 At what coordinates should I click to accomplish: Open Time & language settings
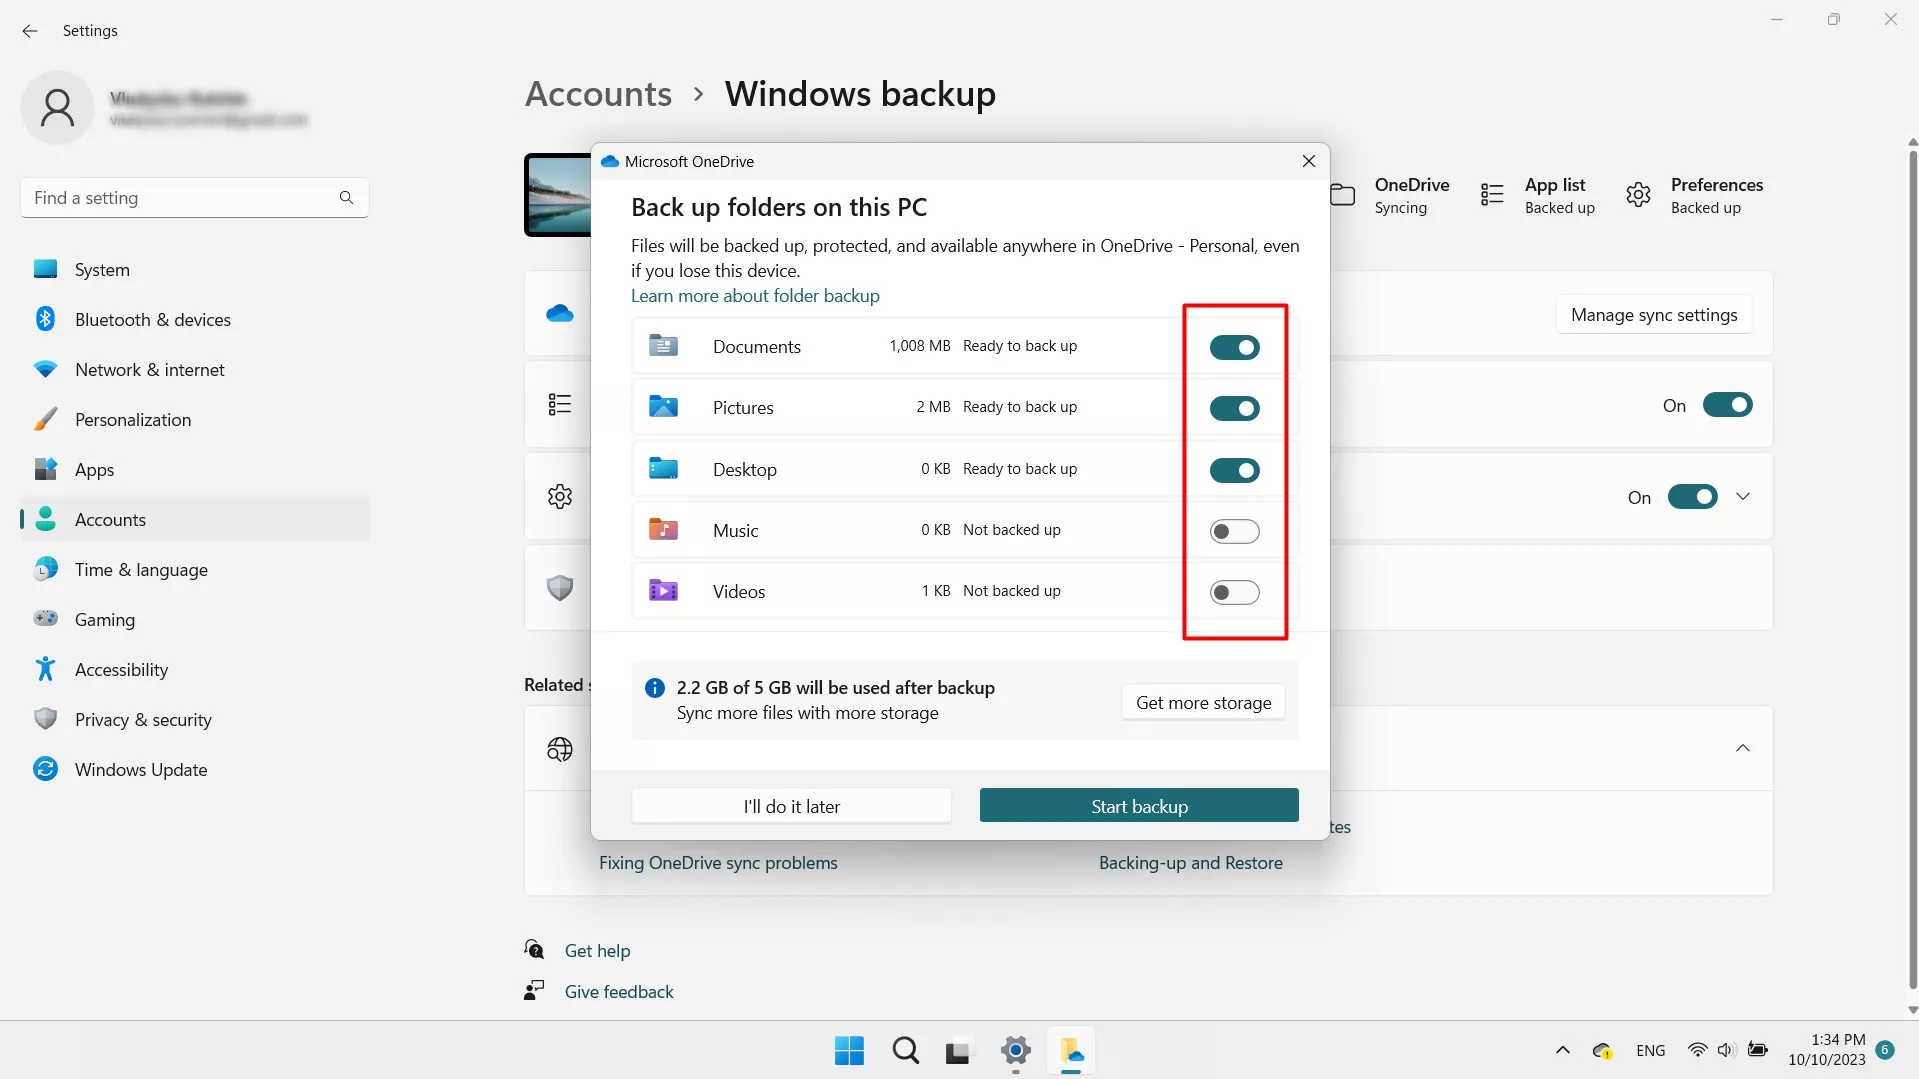click(195, 570)
